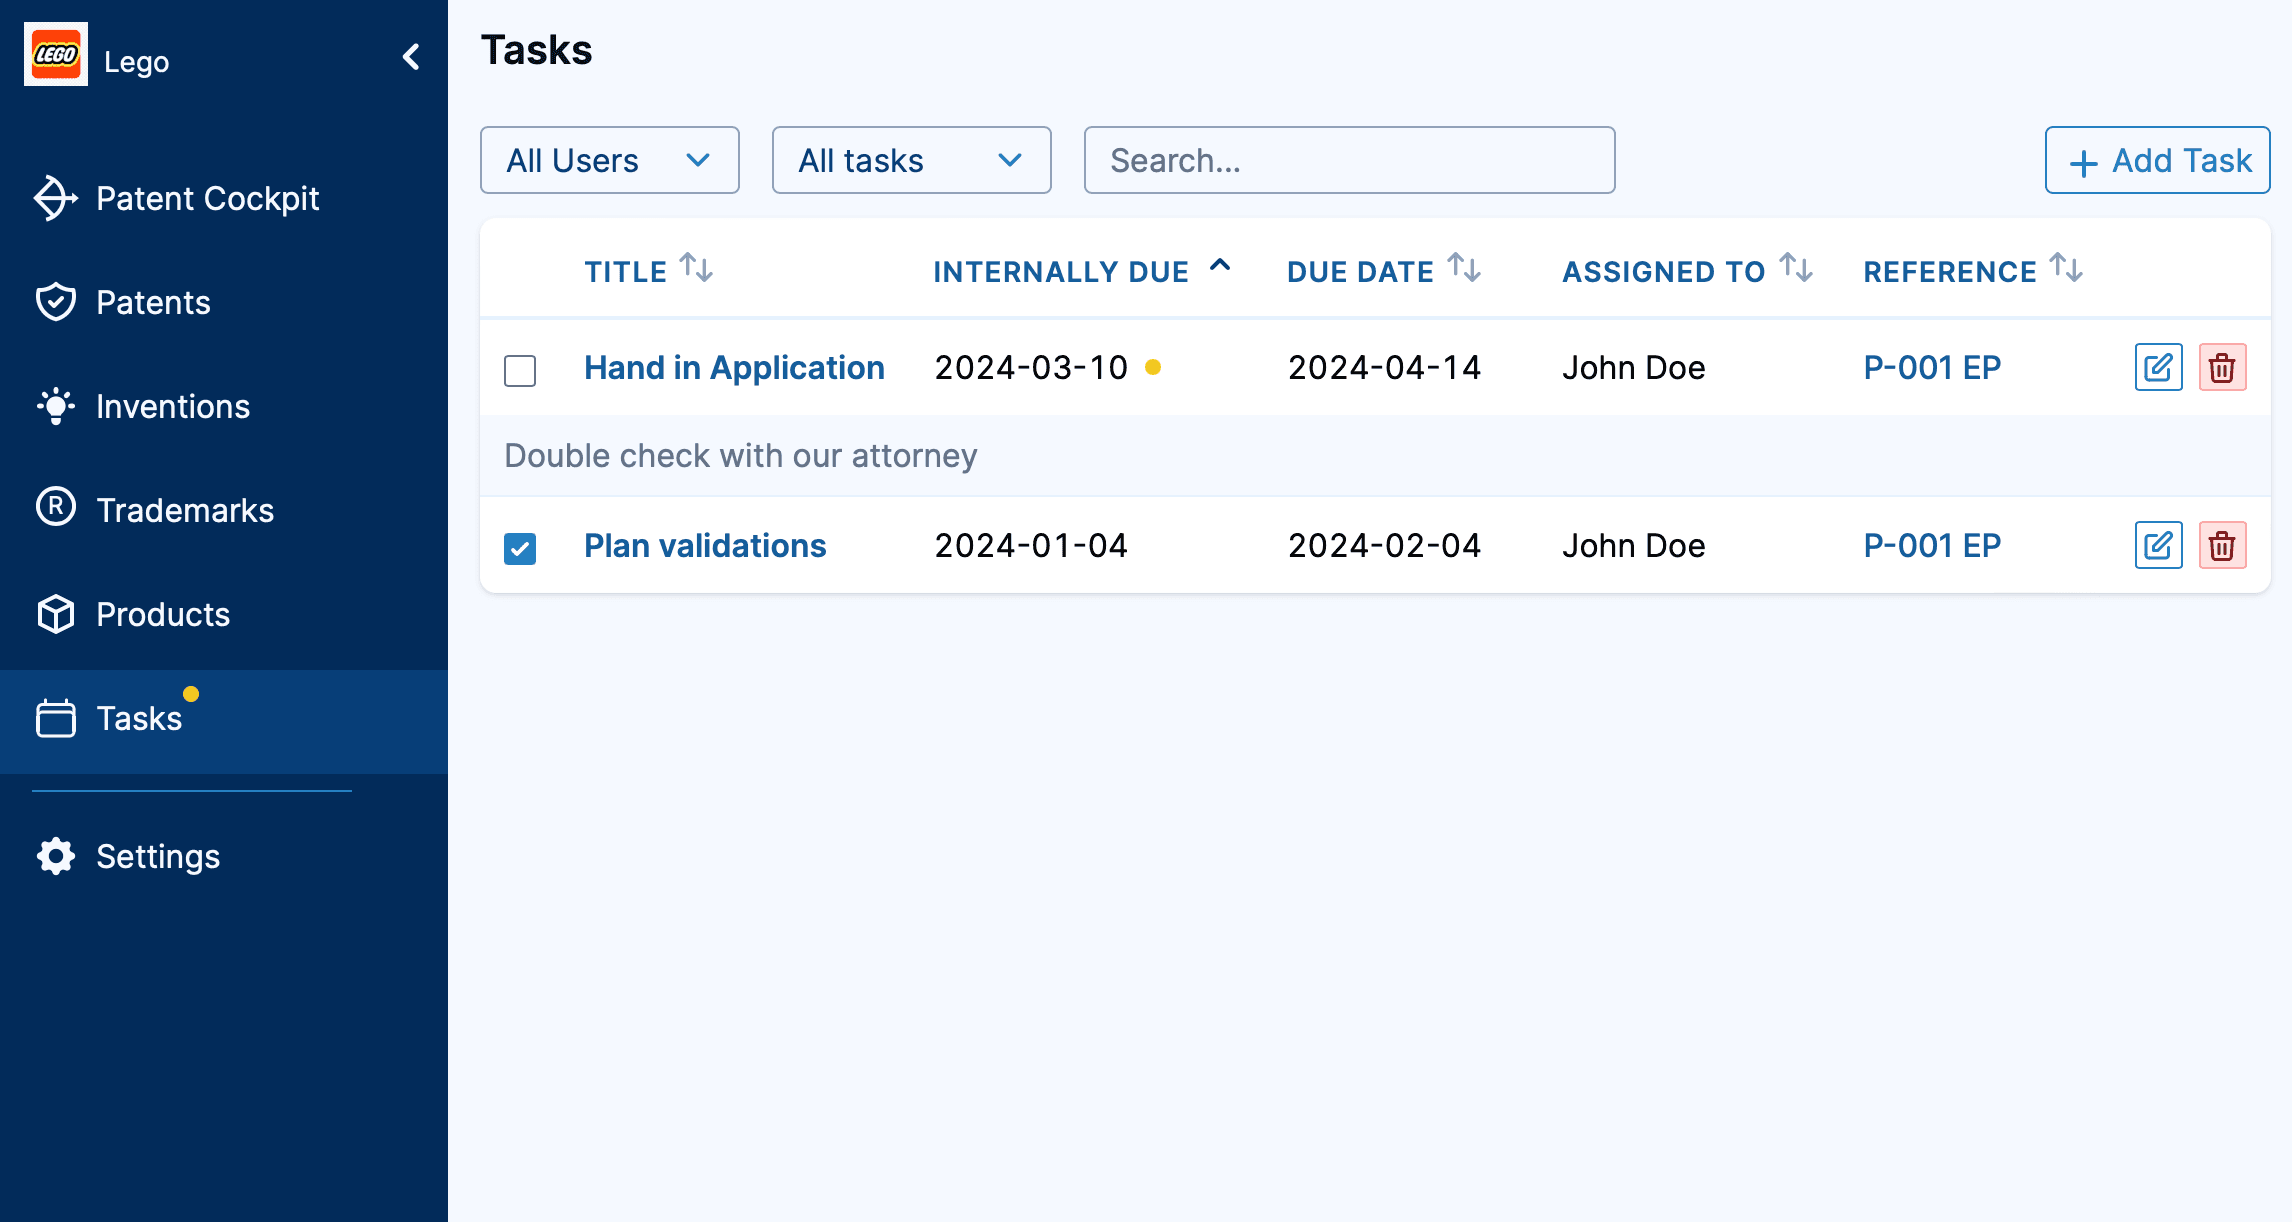
Task: Delete the Plan validations task
Action: (2223, 545)
